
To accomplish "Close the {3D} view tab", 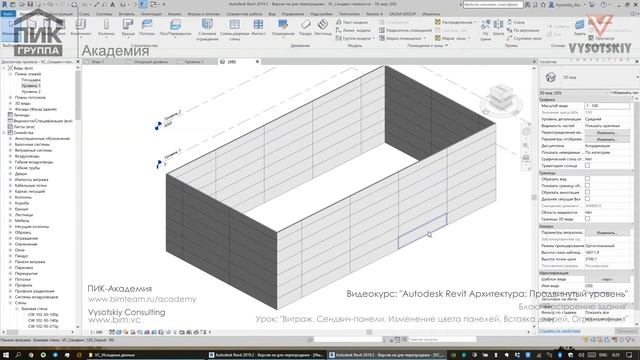I will point(257,62).
